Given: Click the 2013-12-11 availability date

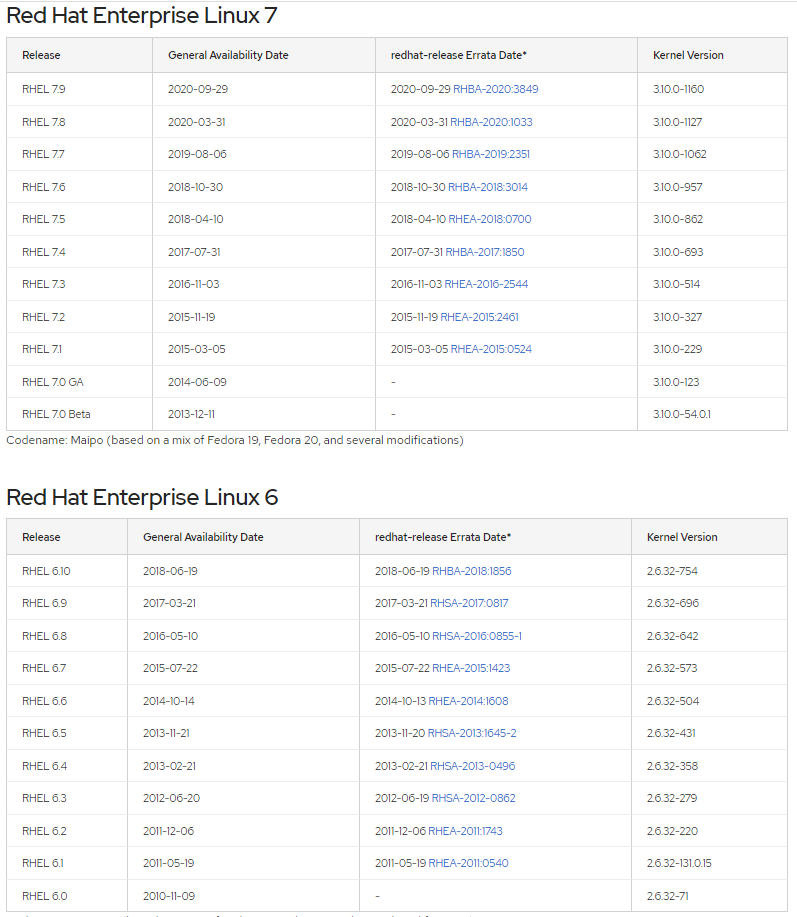Looking at the screenshot, I should point(191,413).
